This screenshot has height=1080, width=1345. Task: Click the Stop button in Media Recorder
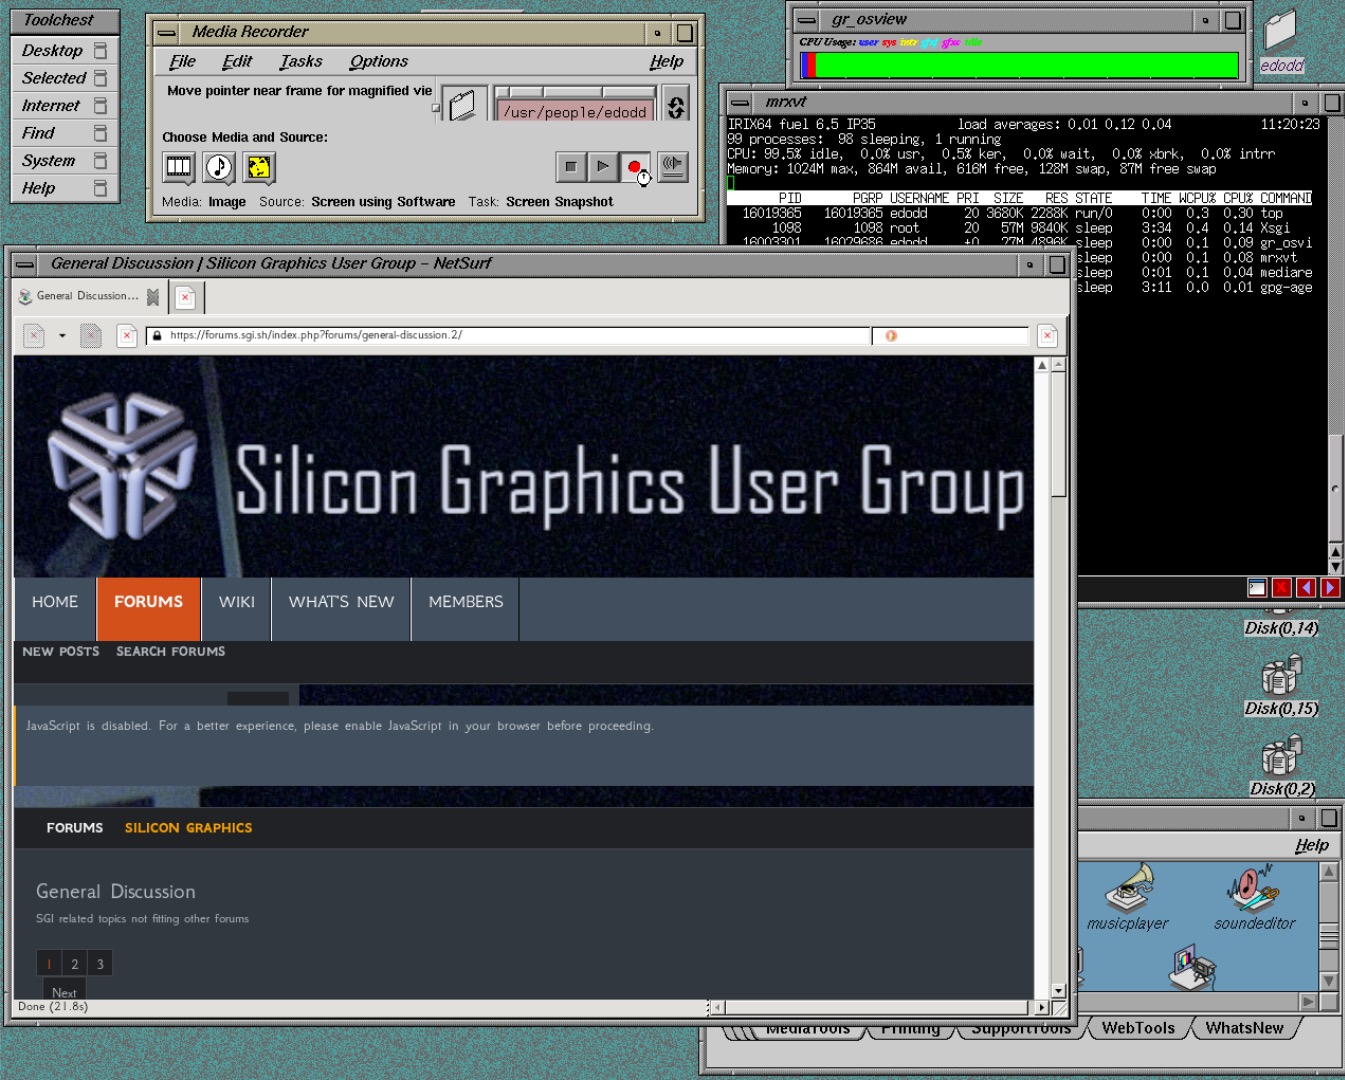click(x=571, y=167)
